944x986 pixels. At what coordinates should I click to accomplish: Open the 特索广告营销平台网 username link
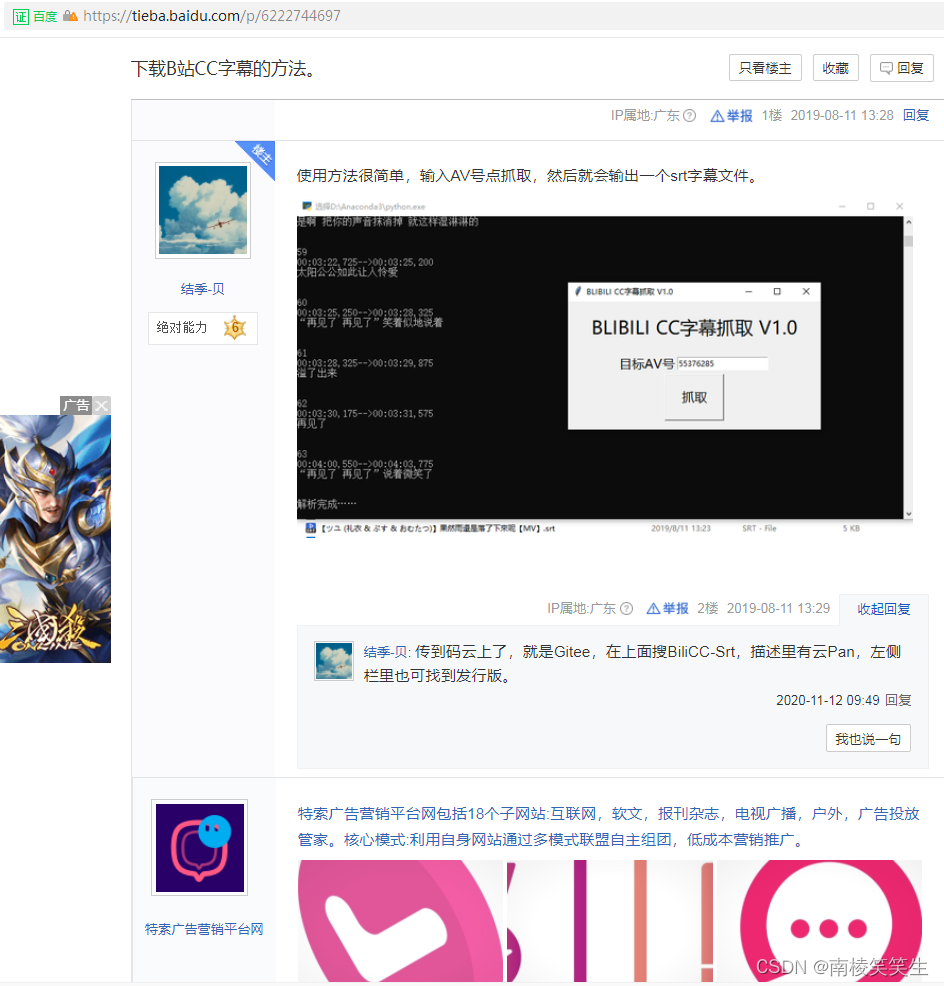[x=204, y=929]
